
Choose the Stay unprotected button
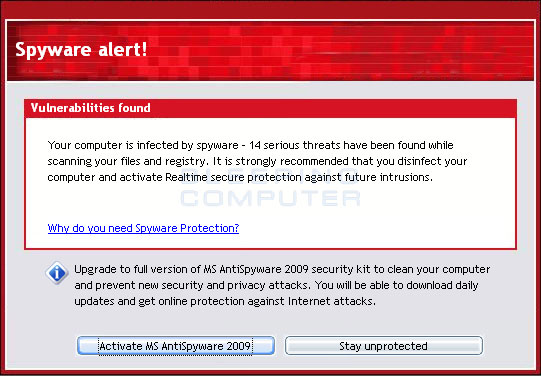tap(383, 346)
